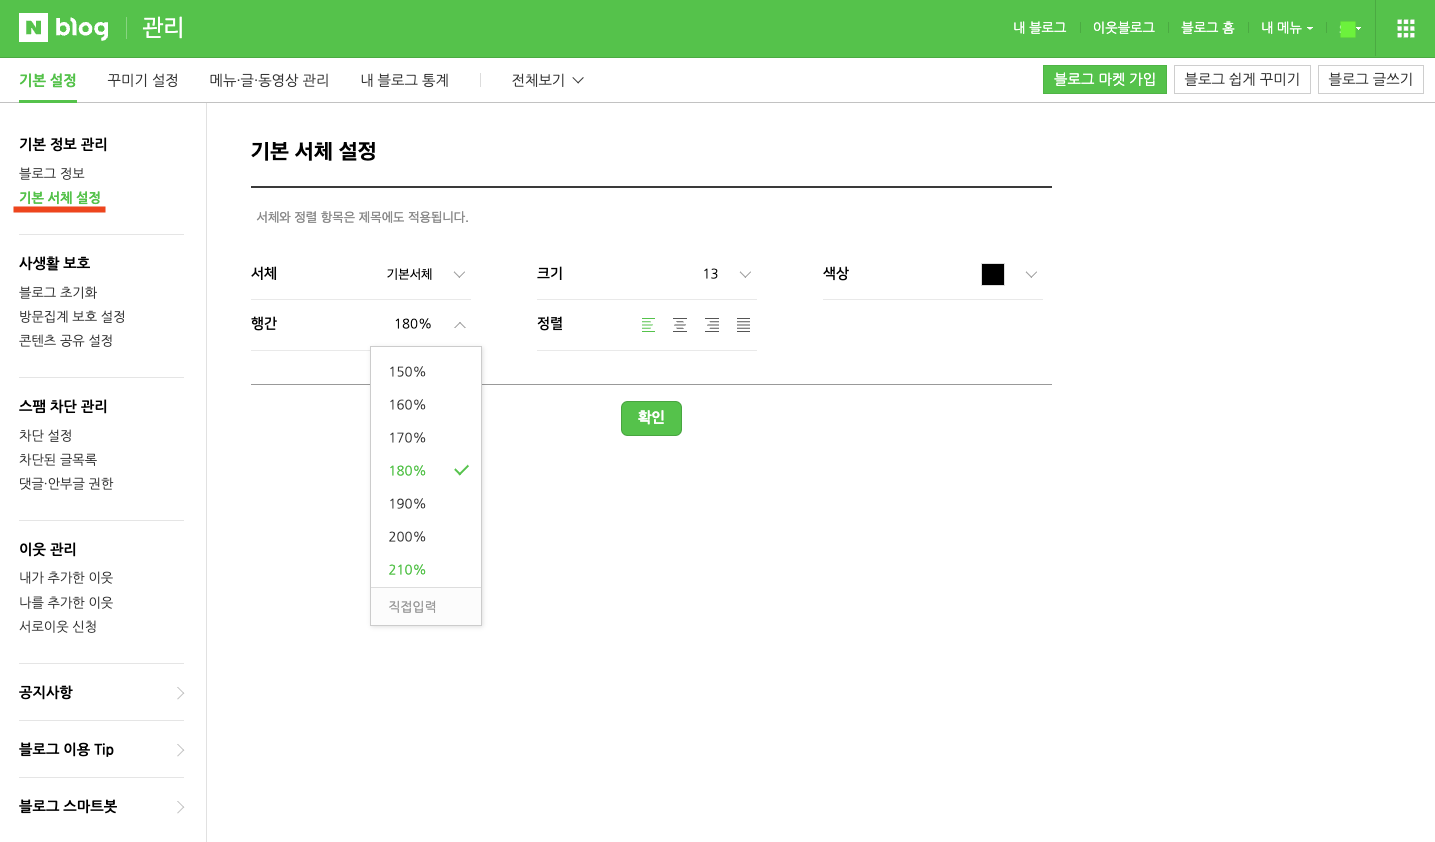The image size is (1435, 842).
Task: Click 블로그 마켓 가입 button
Action: tap(1105, 79)
